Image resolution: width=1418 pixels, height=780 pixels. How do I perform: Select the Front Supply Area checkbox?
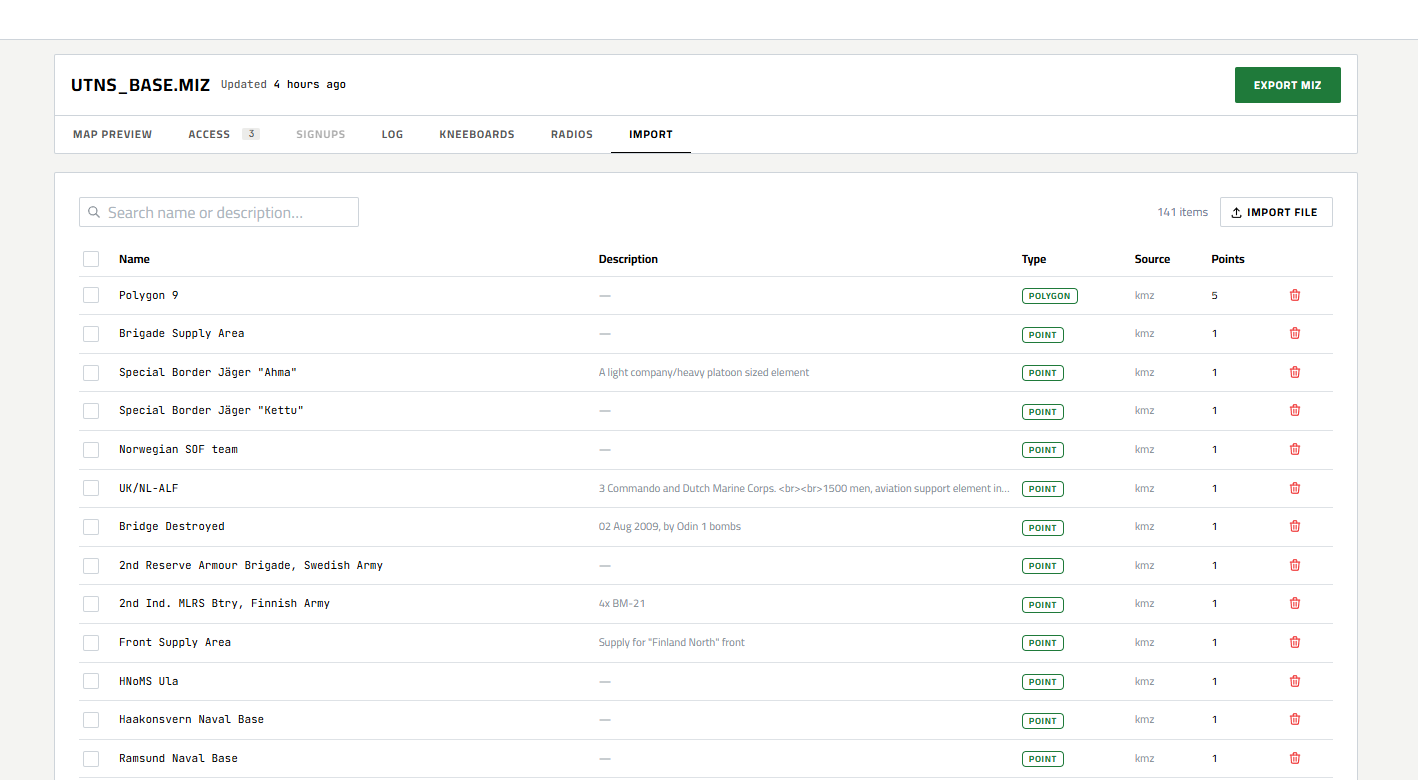[91, 642]
